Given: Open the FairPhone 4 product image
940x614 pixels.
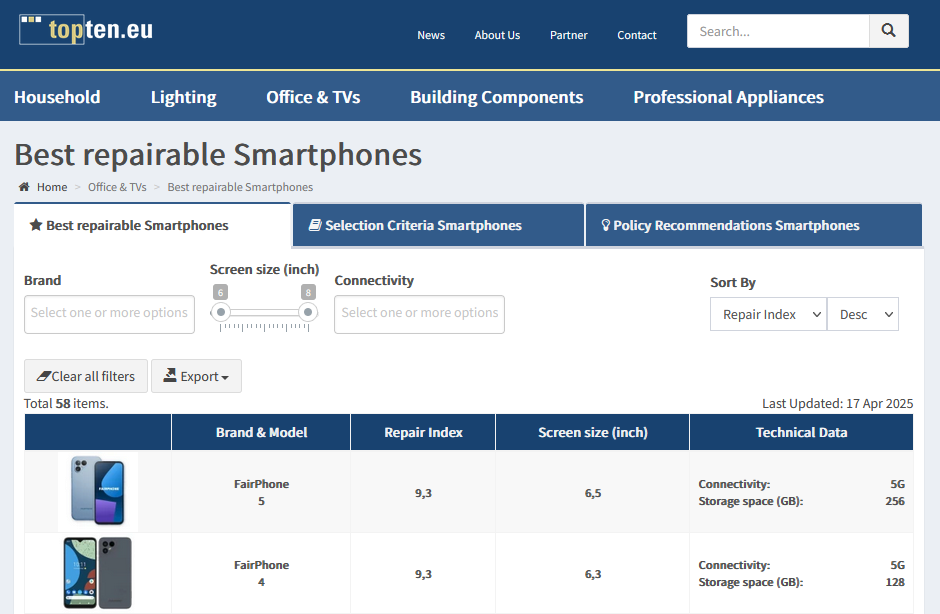Looking at the screenshot, I should 98,573.
